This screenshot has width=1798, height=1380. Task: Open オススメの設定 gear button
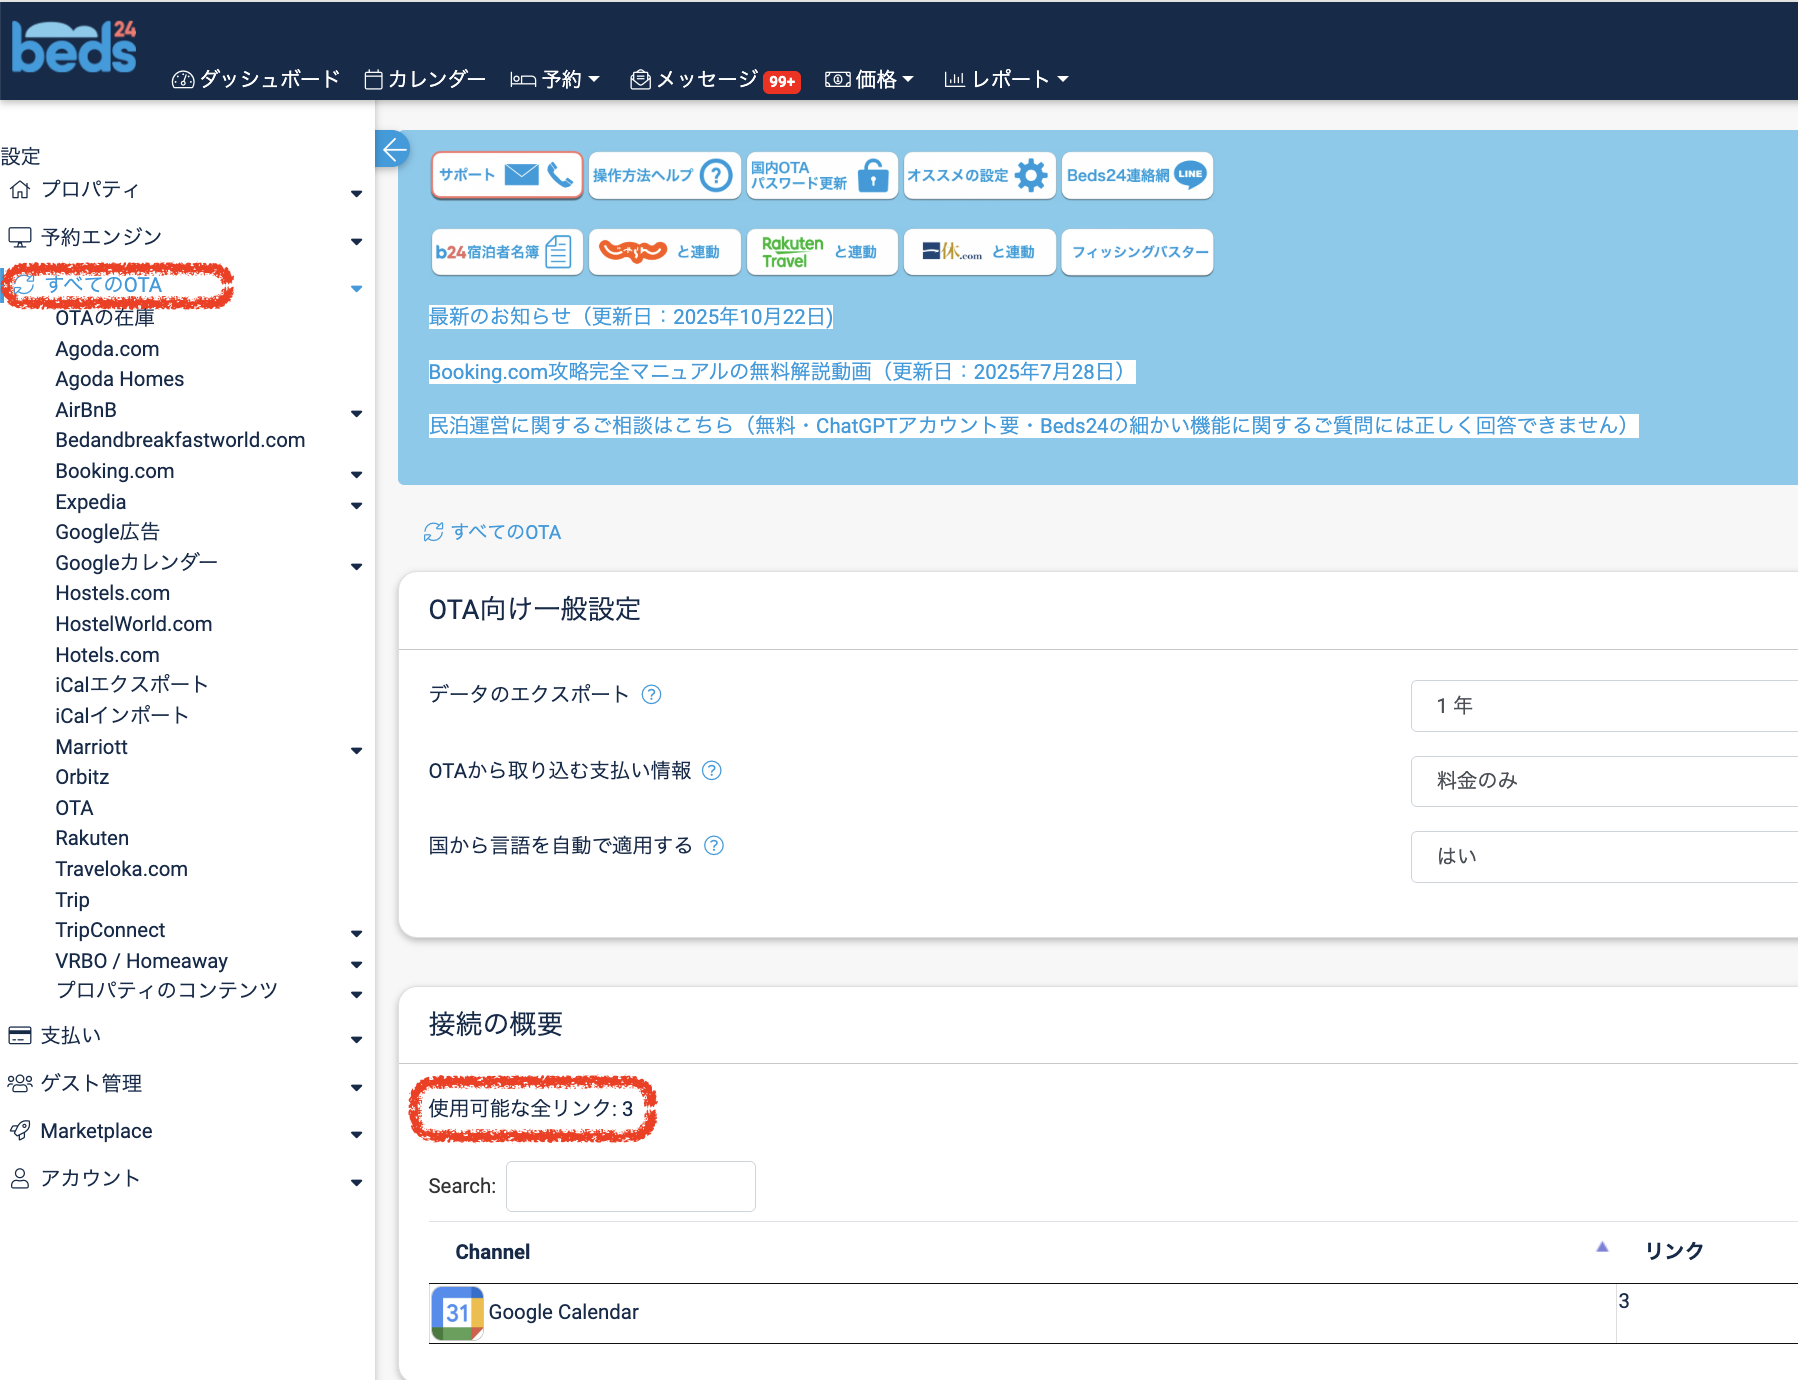coord(978,176)
